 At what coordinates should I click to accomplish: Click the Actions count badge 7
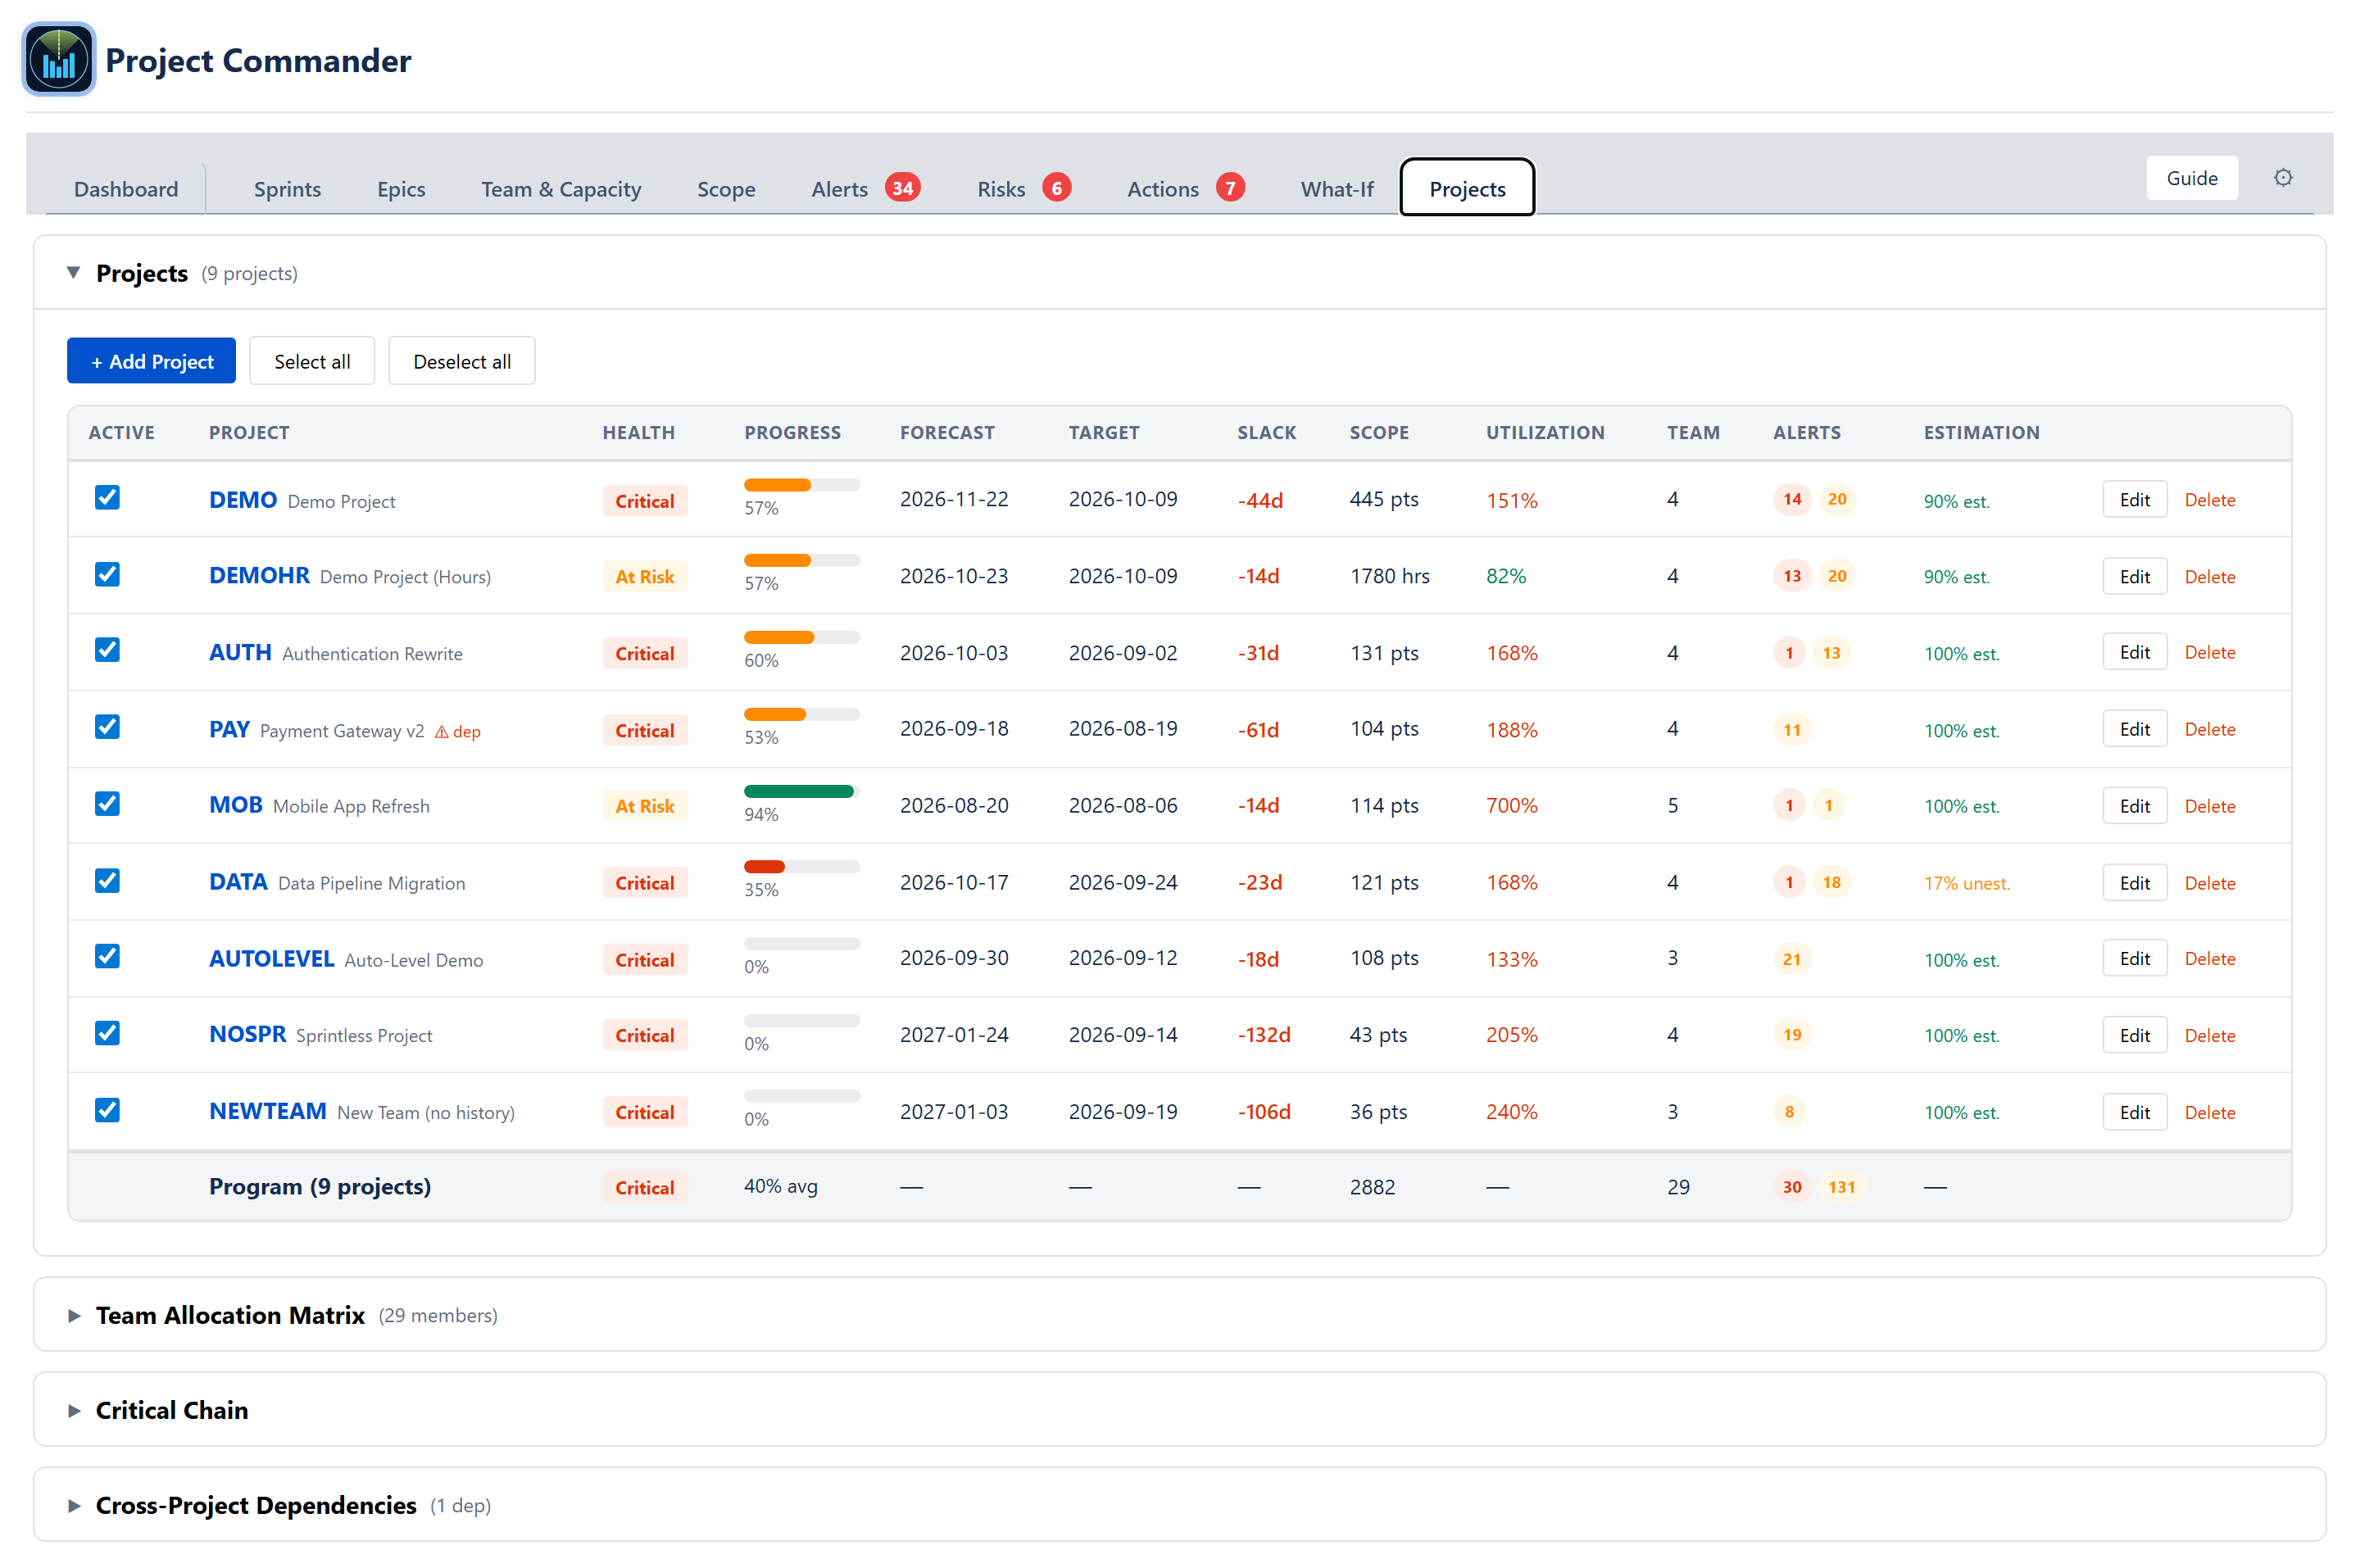[1230, 188]
